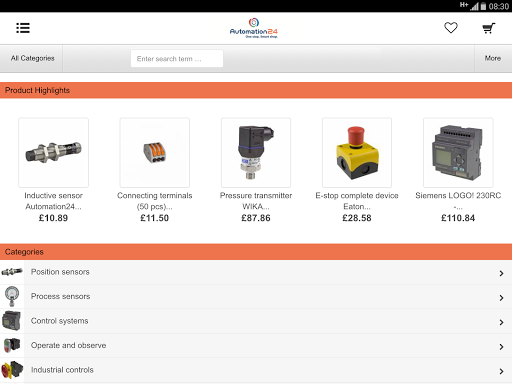Tap the Operate and observe icon
512x384 pixels.
(x=12, y=345)
